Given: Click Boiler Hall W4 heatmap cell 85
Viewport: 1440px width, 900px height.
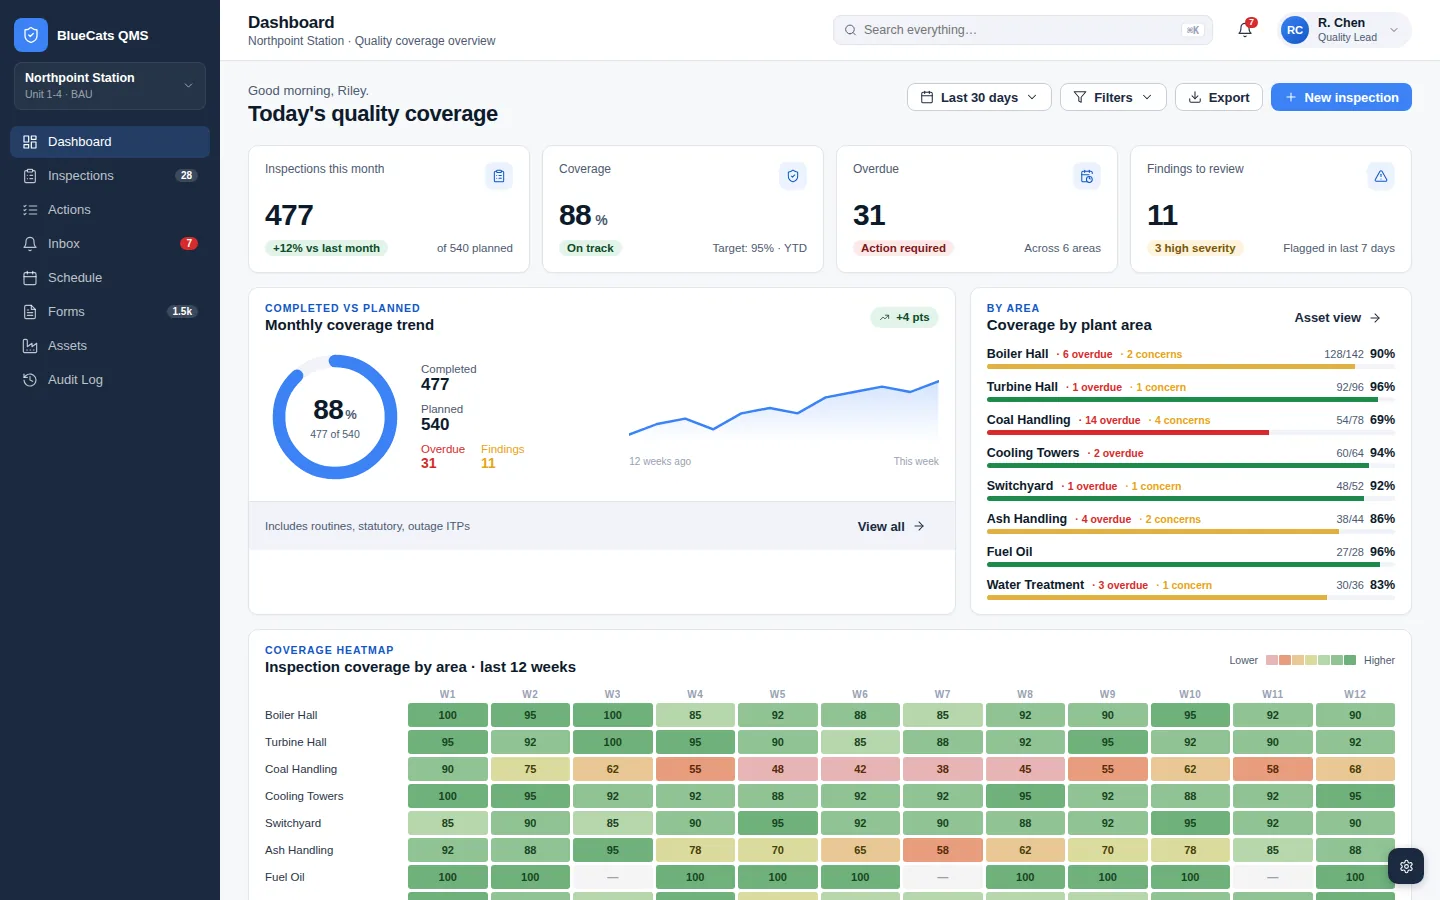Looking at the screenshot, I should [x=695, y=715].
